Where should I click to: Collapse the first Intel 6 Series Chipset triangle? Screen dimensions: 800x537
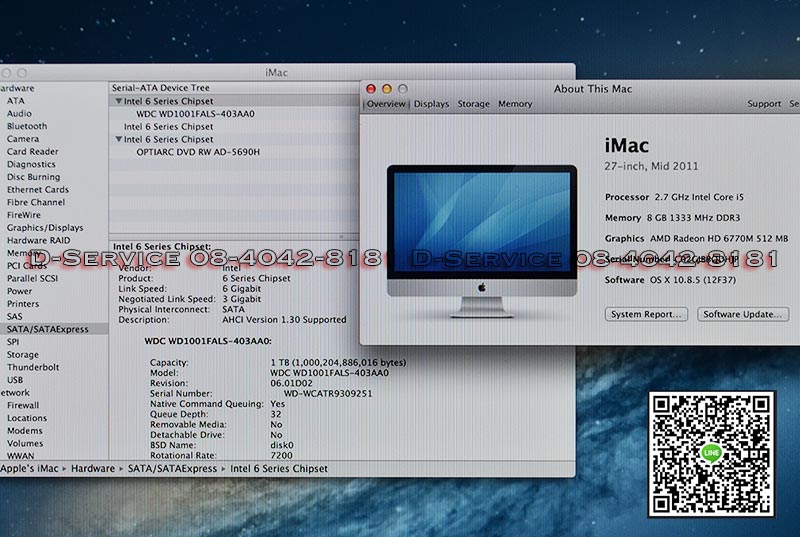(x=118, y=101)
